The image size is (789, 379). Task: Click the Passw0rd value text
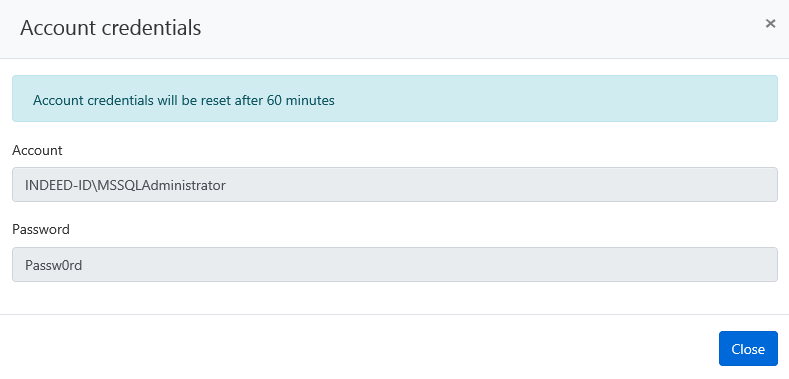(x=54, y=265)
